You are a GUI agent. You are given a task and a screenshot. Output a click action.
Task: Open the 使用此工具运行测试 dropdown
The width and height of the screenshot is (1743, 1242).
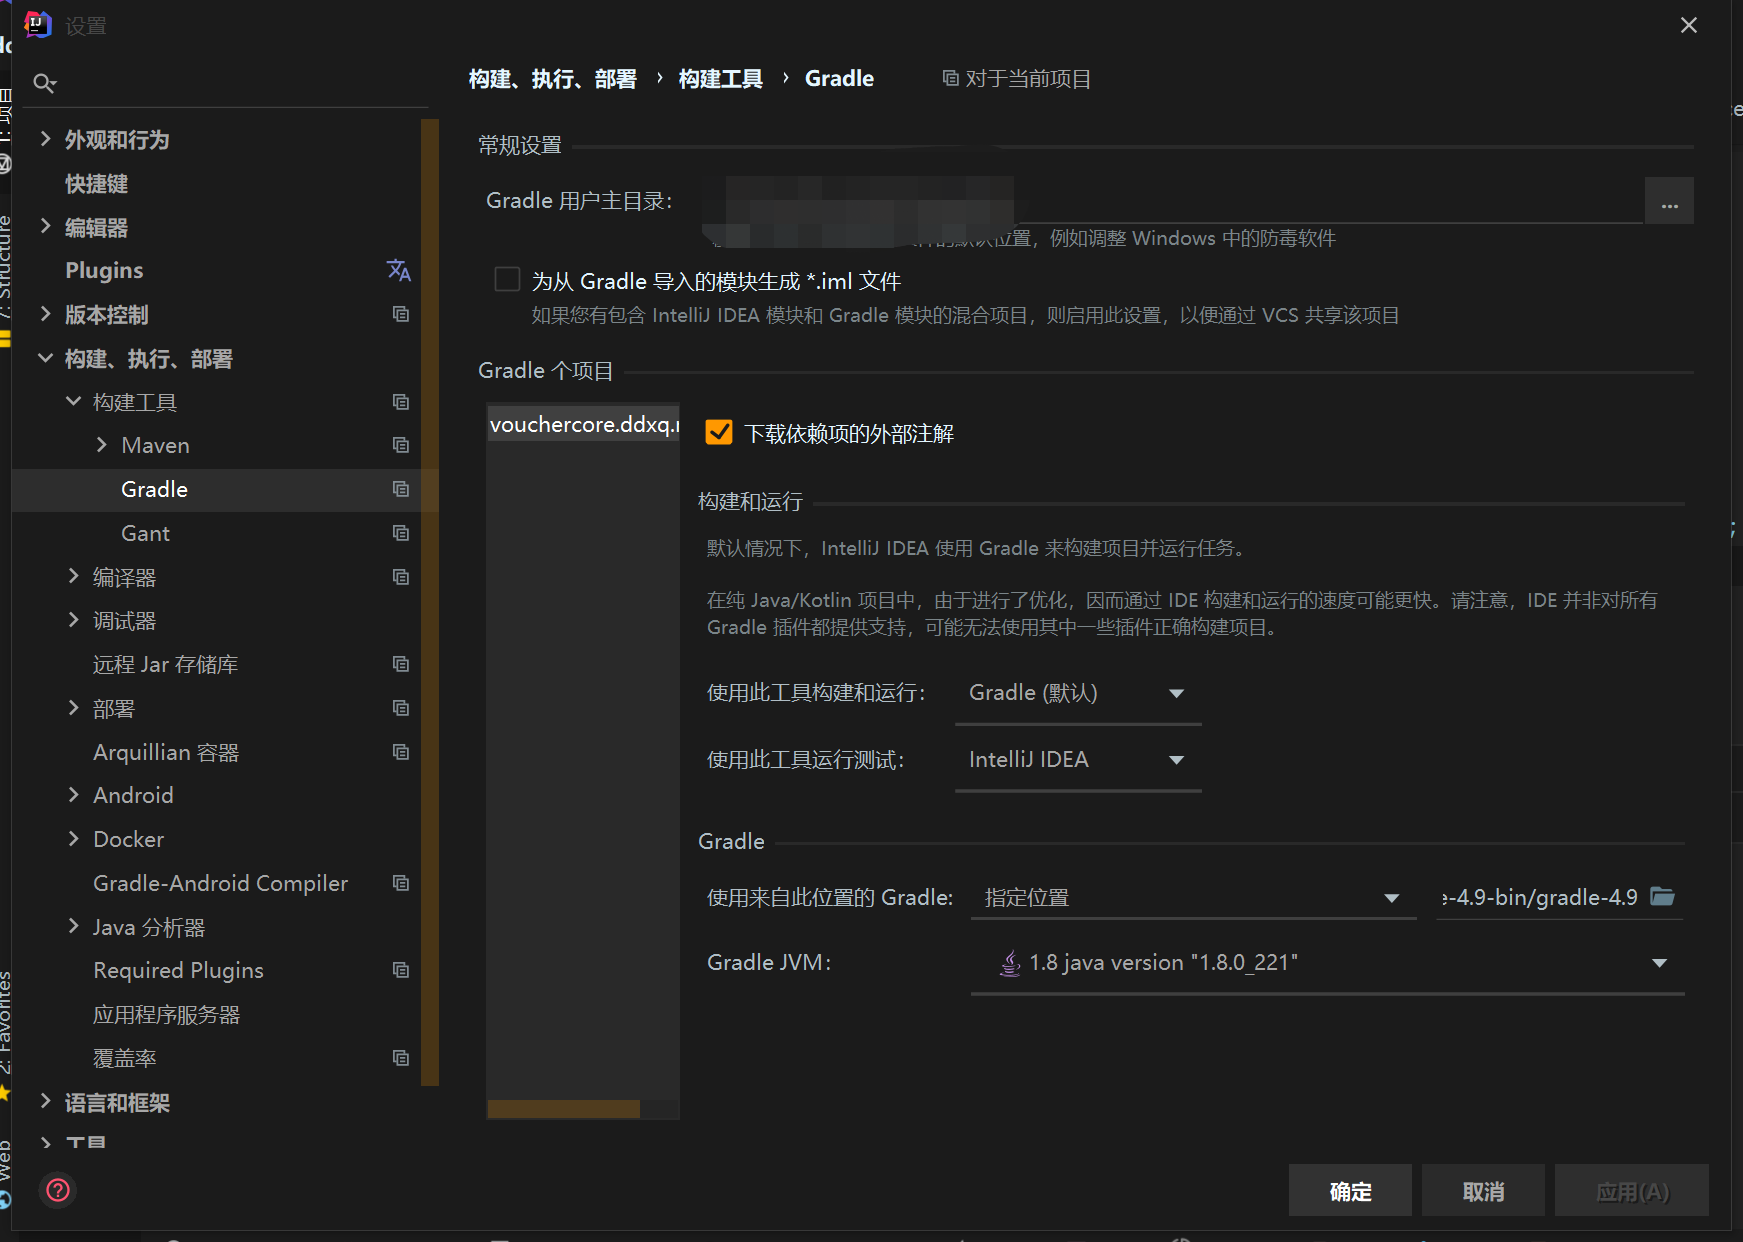tap(1078, 760)
